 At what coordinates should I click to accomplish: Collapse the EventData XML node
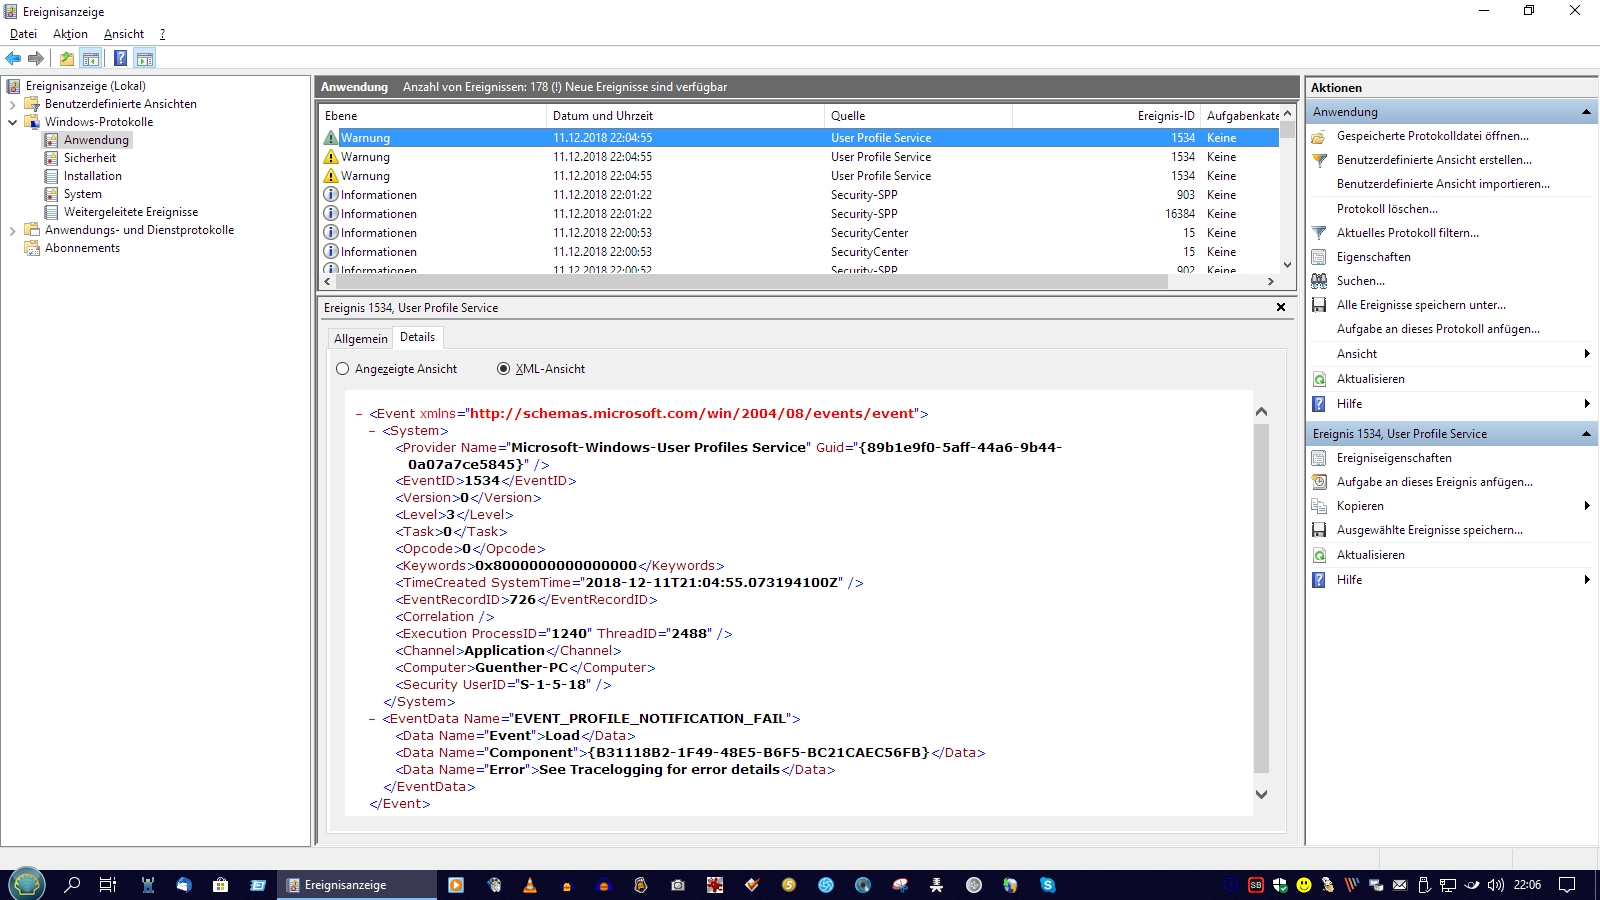pos(373,719)
